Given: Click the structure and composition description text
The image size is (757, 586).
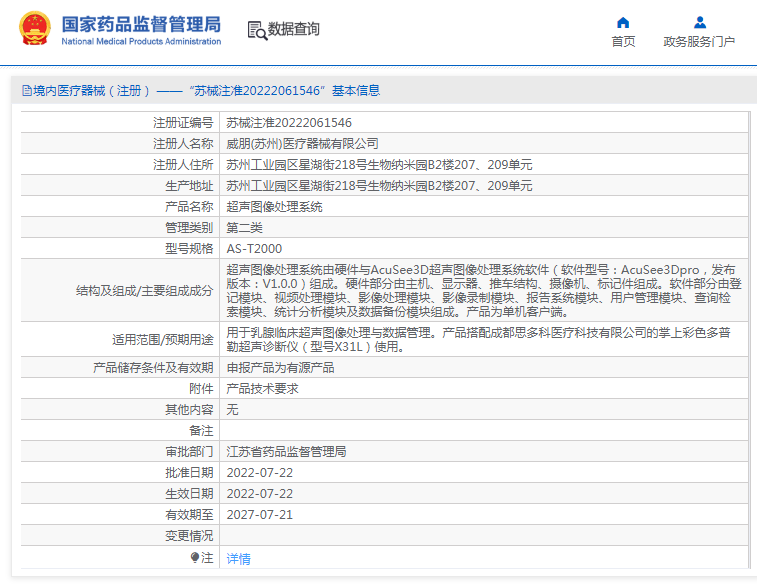Looking at the screenshot, I should 483,291.
